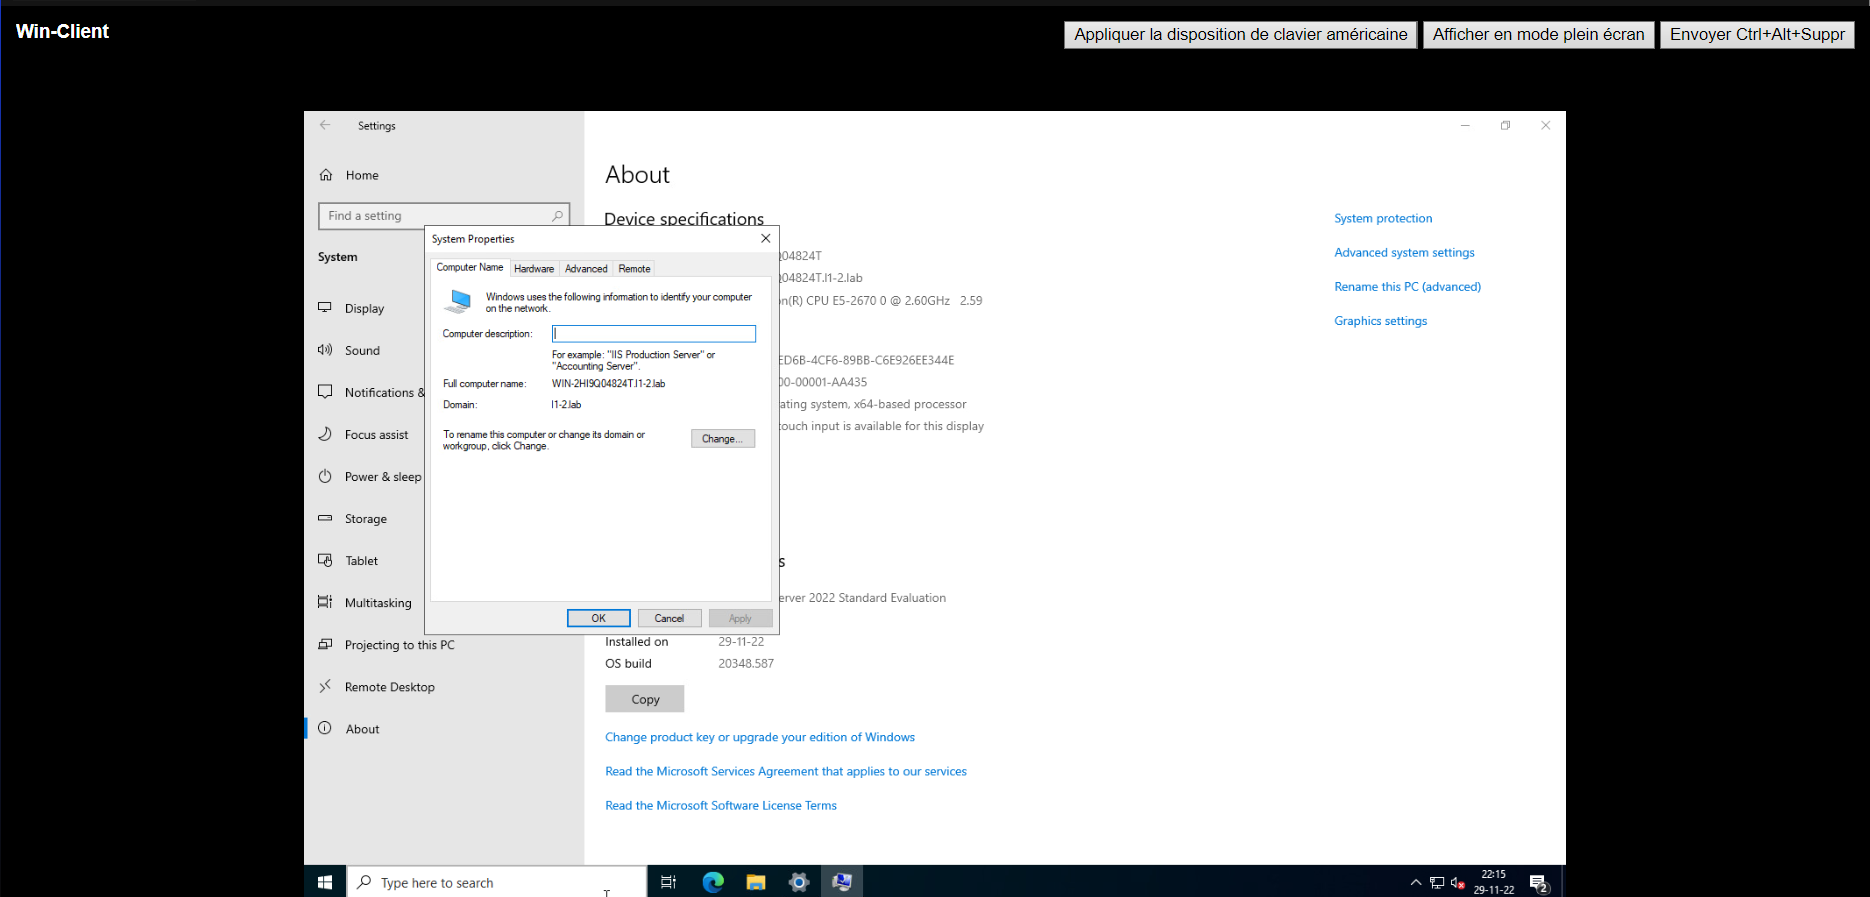
Task: Open Advanced system settings link
Action: click(1404, 252)
